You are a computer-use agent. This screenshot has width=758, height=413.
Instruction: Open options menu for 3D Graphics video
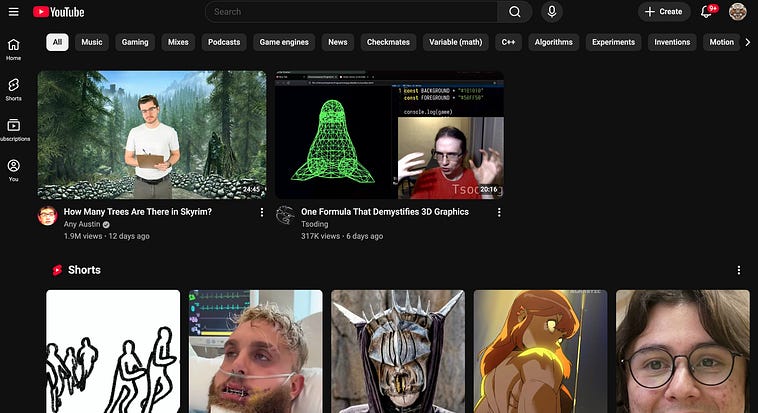(499, 212)
